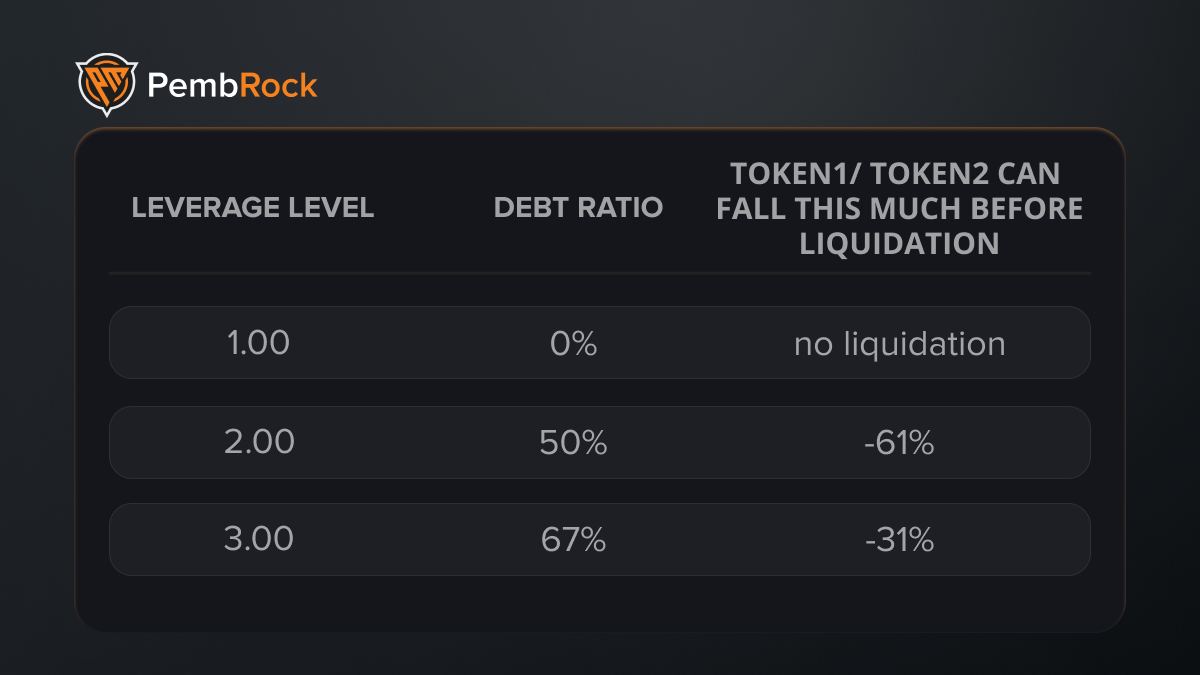Click the word LIQUIDATION in the header
Screen dimensions: 1200x675
pyautogui.click(x=899, y=243)
